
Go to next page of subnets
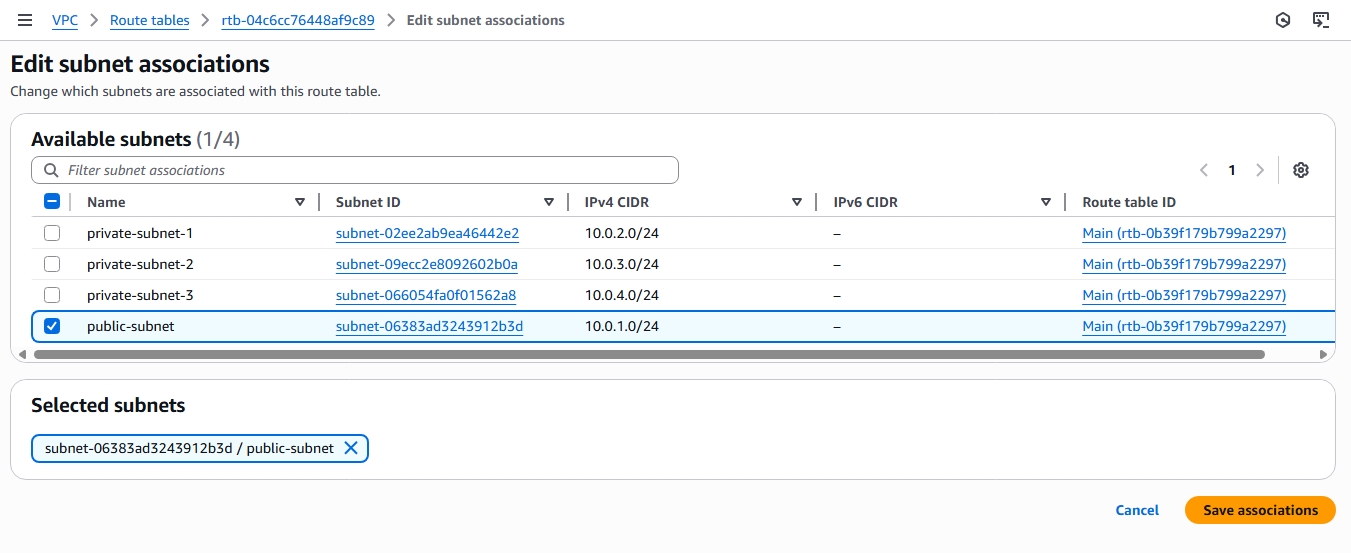1260,170
